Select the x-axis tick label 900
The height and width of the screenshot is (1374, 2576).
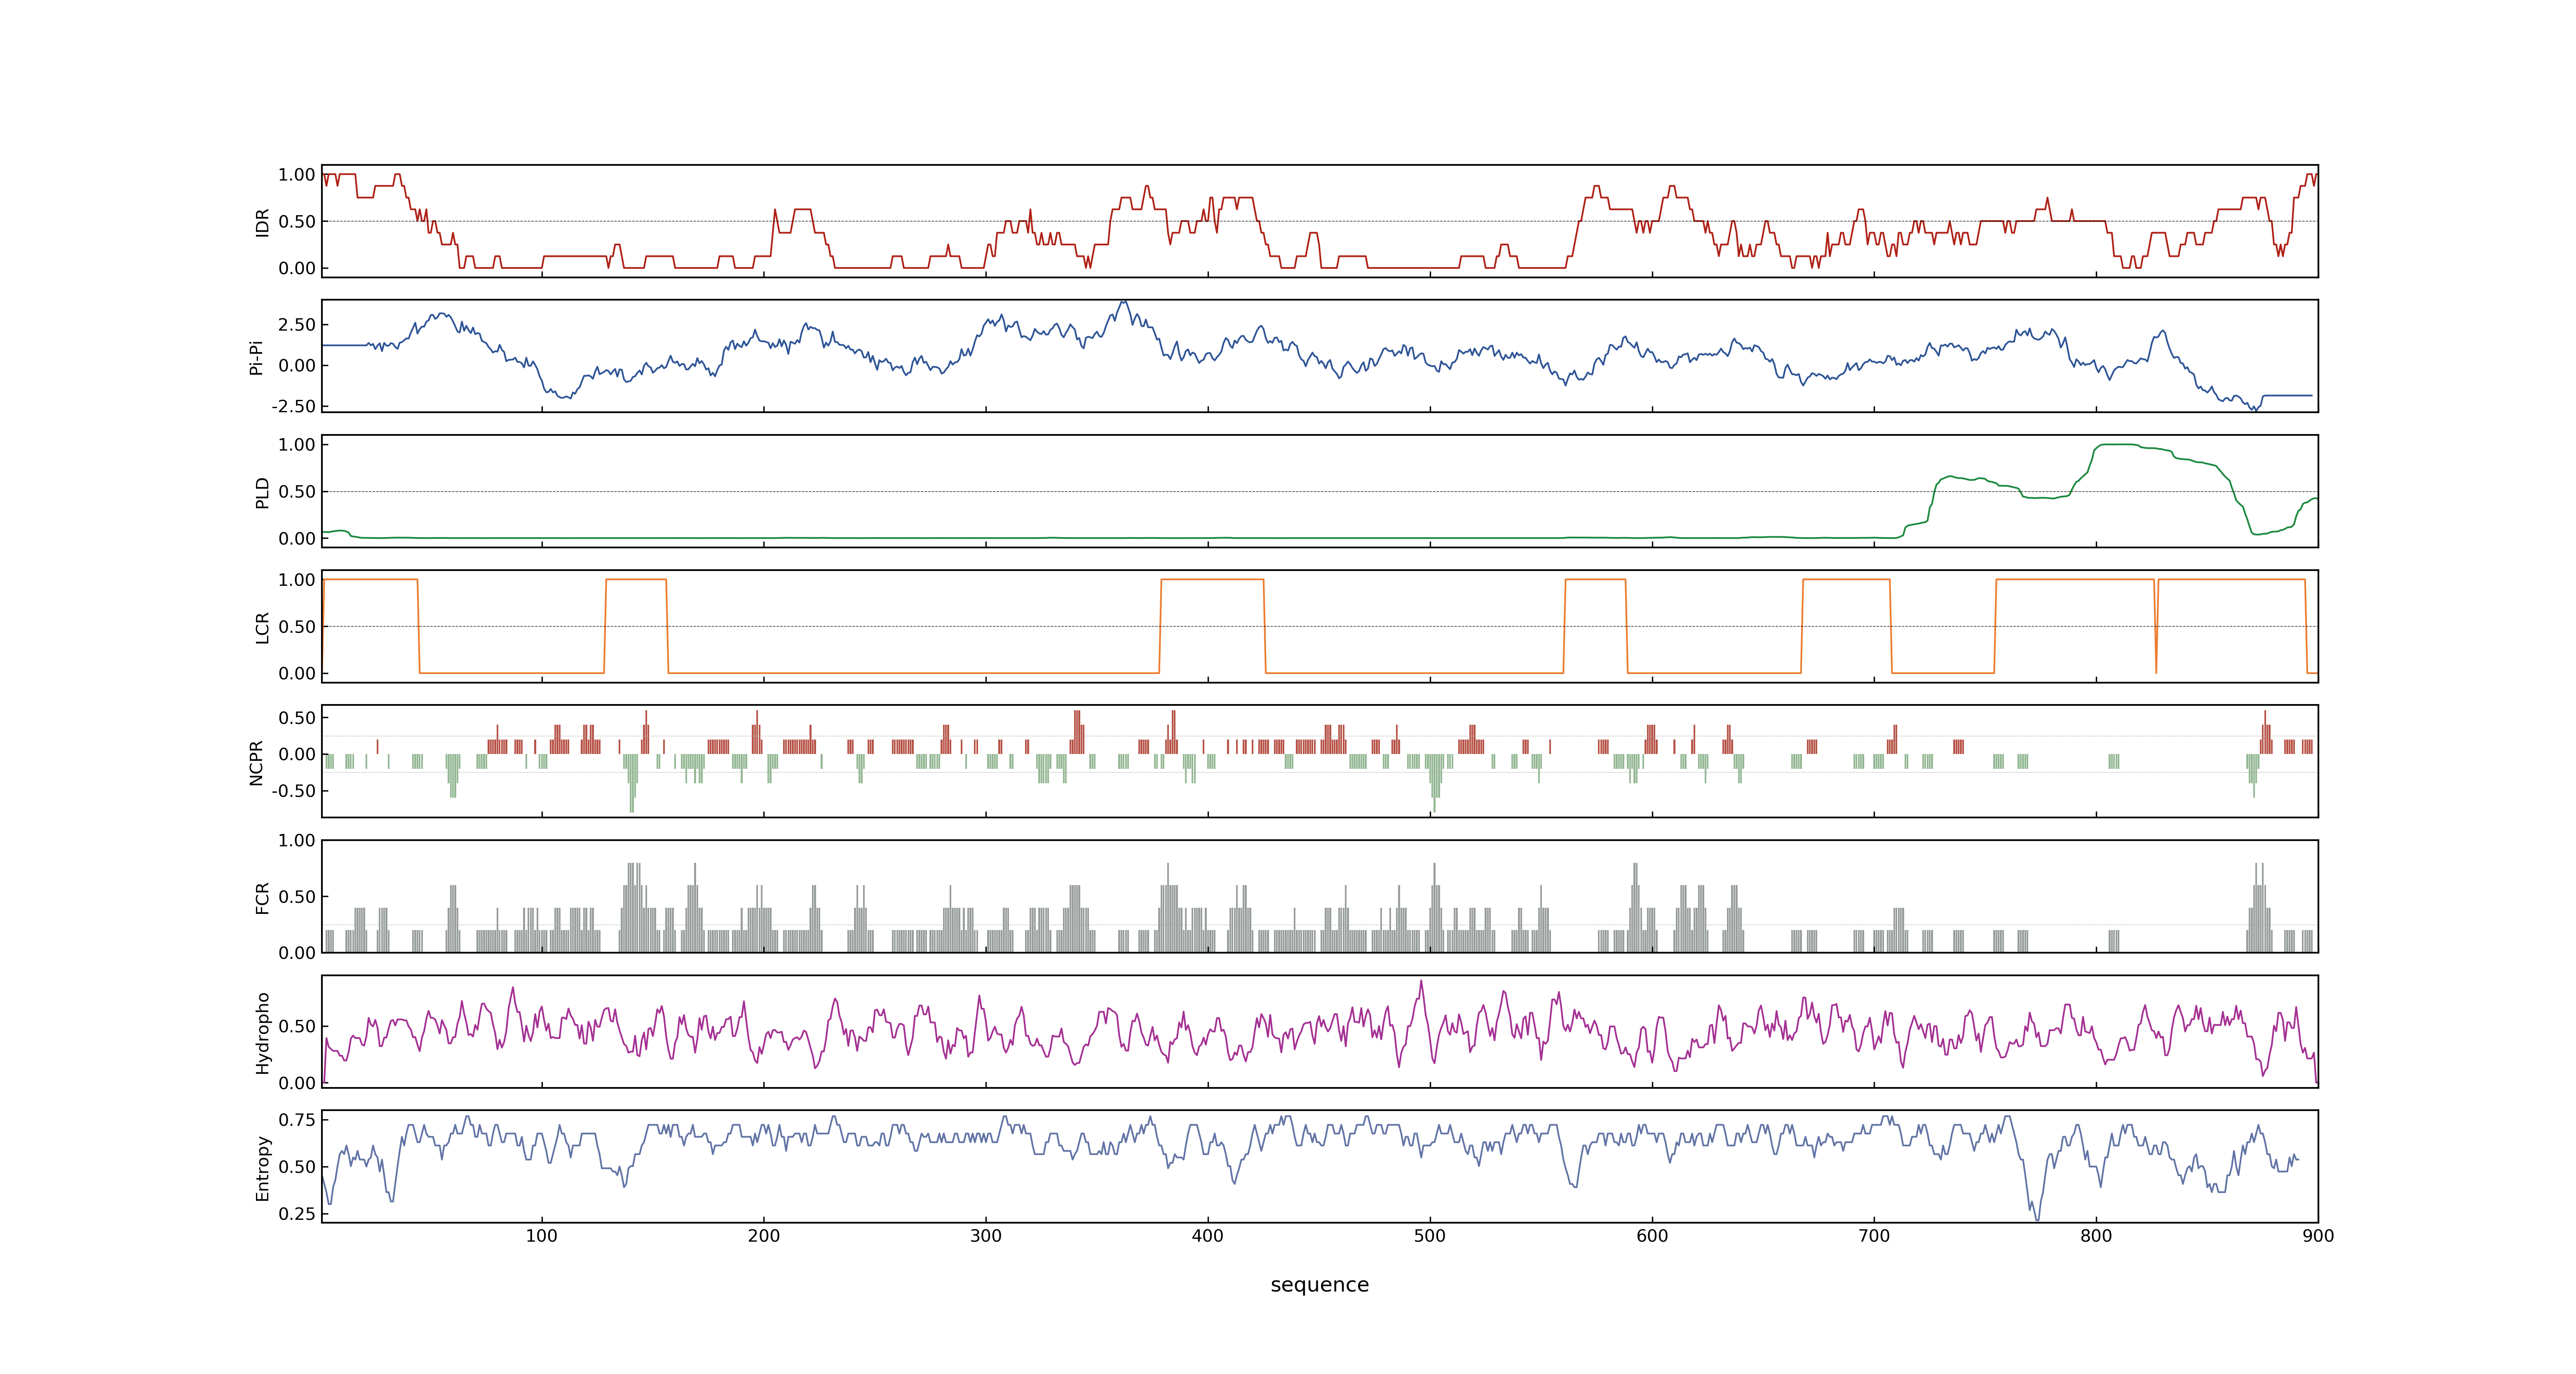click(2318, 1236)
